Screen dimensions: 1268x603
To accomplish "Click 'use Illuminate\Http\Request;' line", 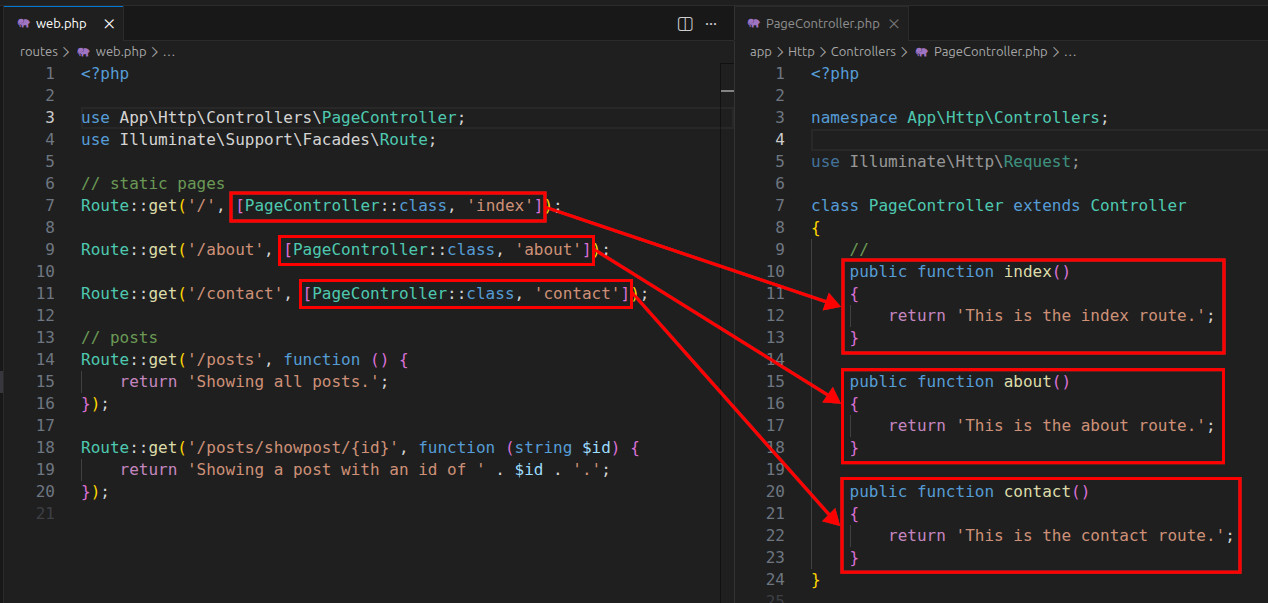I will click(946, 162).
